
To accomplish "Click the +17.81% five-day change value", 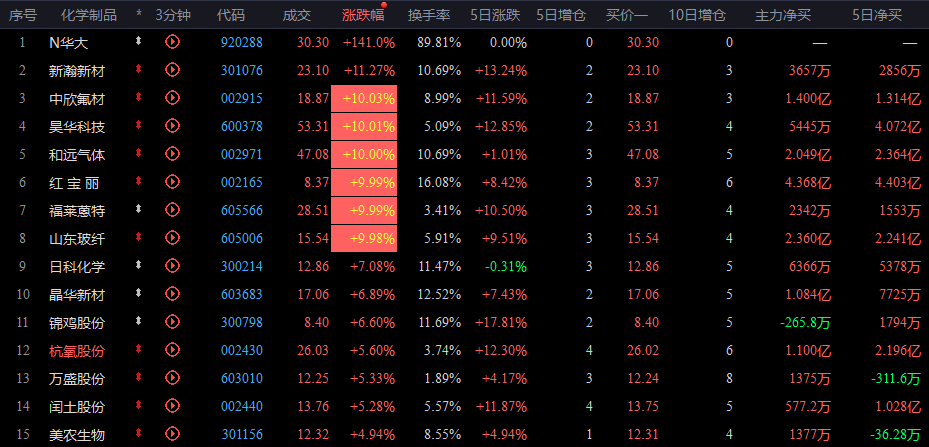I will pos(501,323).
